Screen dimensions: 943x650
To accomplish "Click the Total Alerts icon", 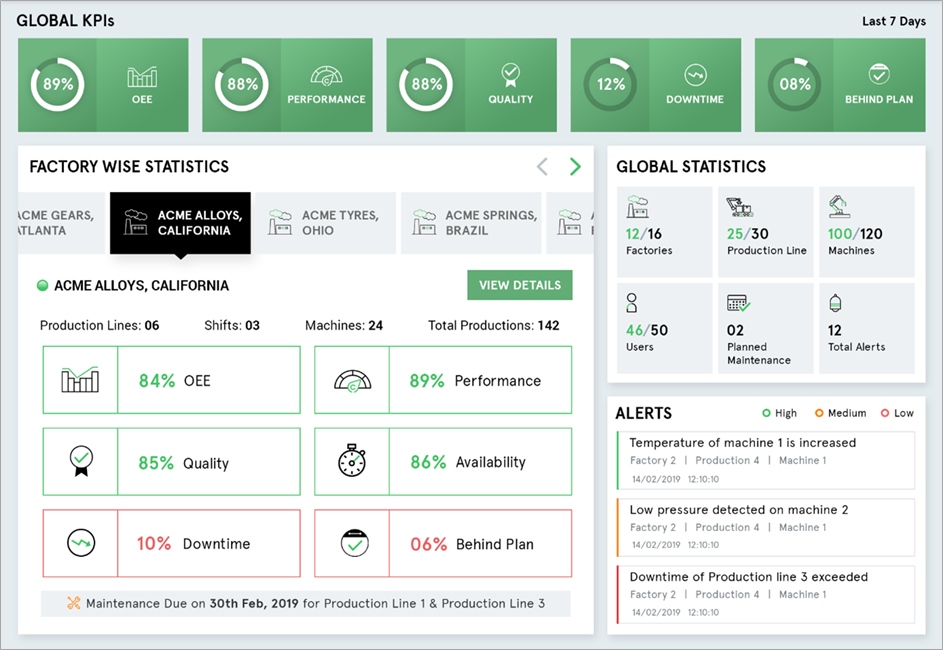I will coord(837,304).
